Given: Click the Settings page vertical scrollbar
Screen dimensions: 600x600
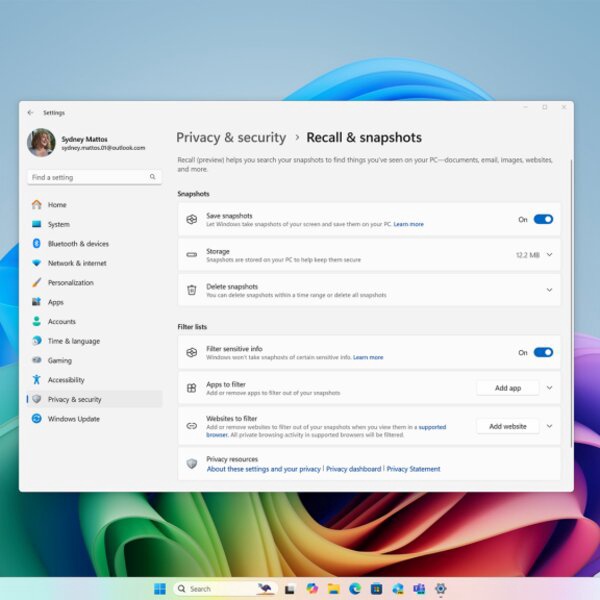Looking at the screenshot, I should tap(571, 303).
